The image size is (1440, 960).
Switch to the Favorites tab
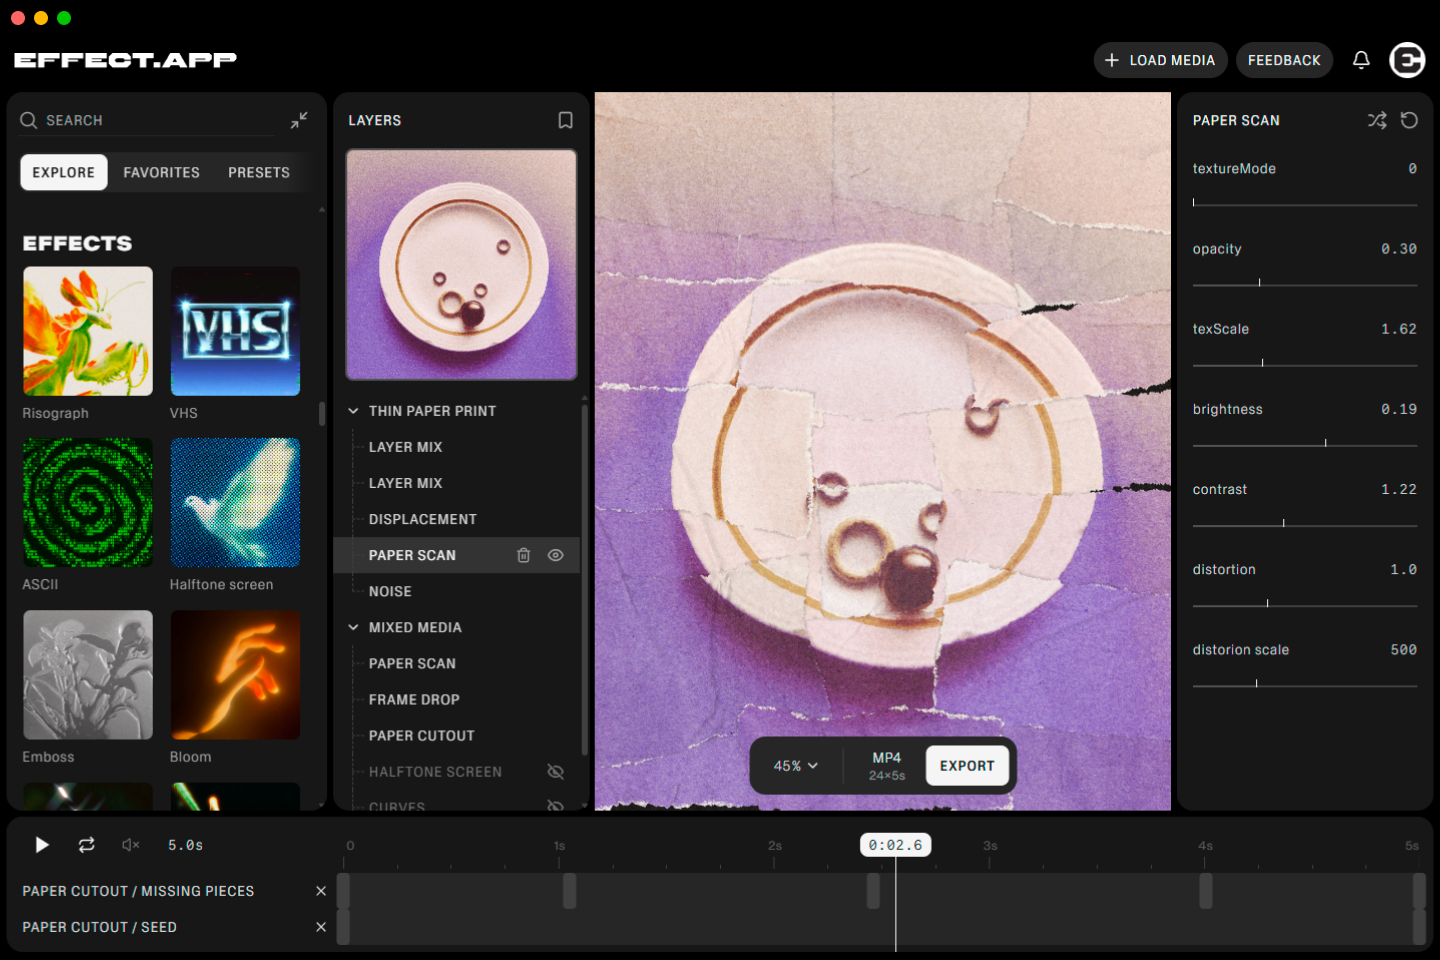162,172
